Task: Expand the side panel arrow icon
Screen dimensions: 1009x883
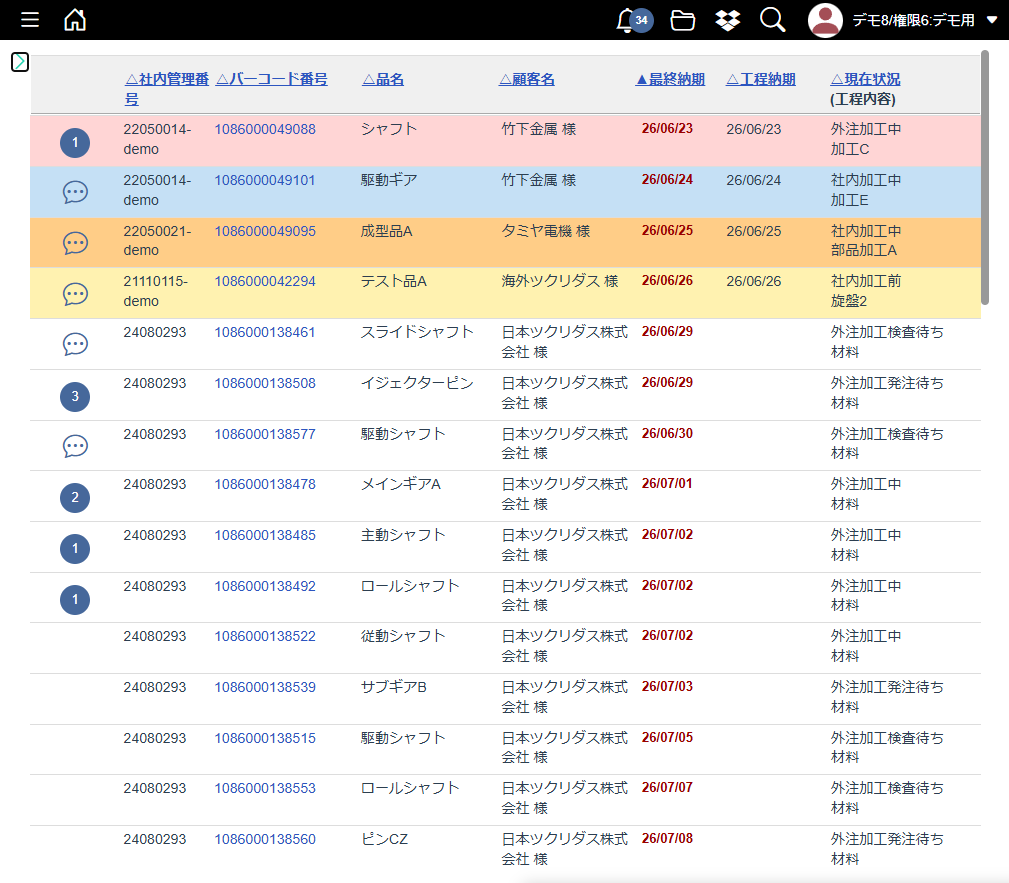Action: tap(20, 62)
